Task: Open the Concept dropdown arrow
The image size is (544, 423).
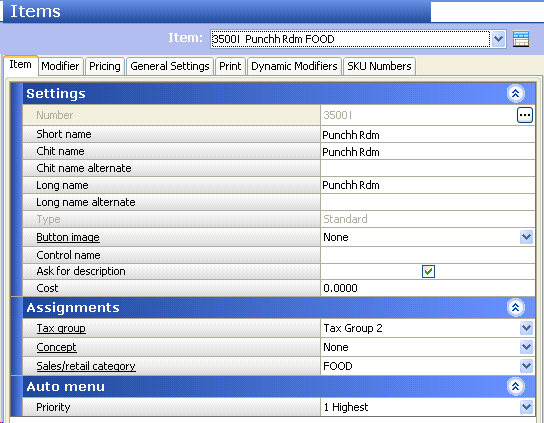Action: point(526,347)
